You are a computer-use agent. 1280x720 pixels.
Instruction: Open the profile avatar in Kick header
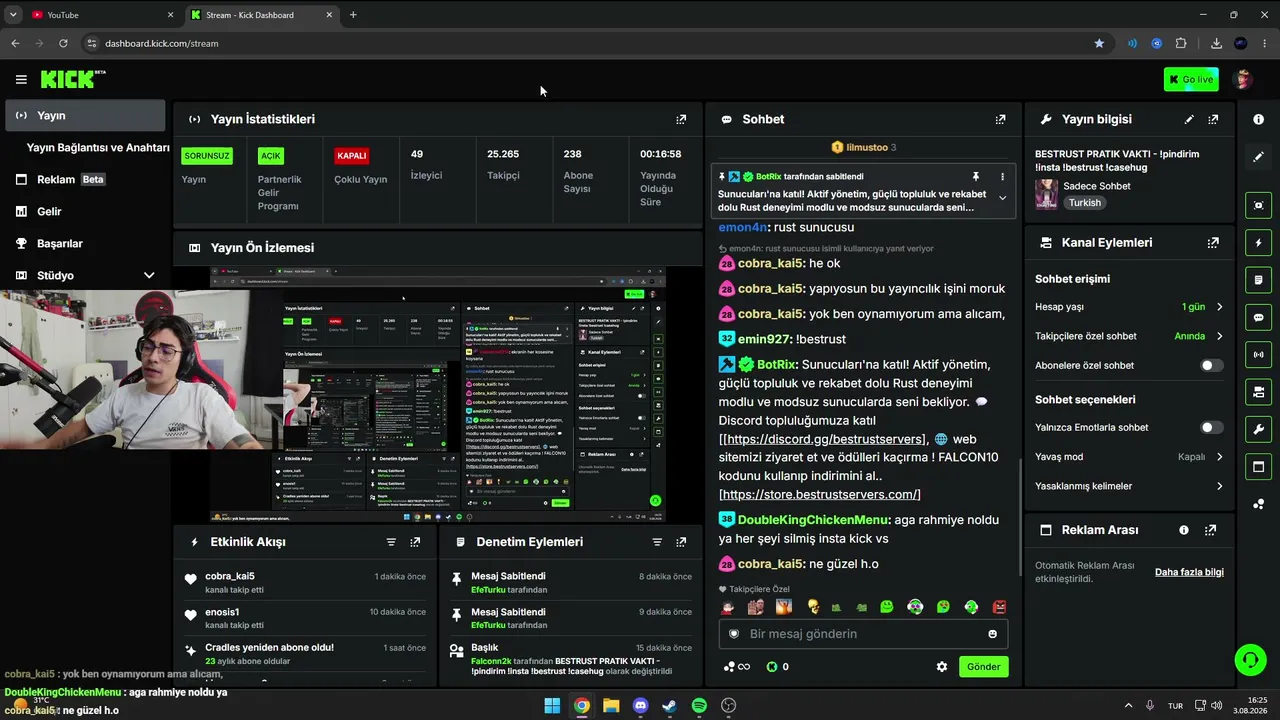pyautogui.click(x=1244, y=80)
